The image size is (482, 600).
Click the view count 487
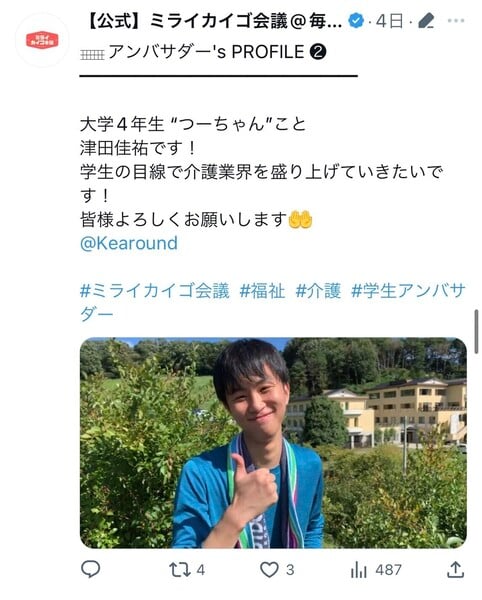(x=388, y=570)
